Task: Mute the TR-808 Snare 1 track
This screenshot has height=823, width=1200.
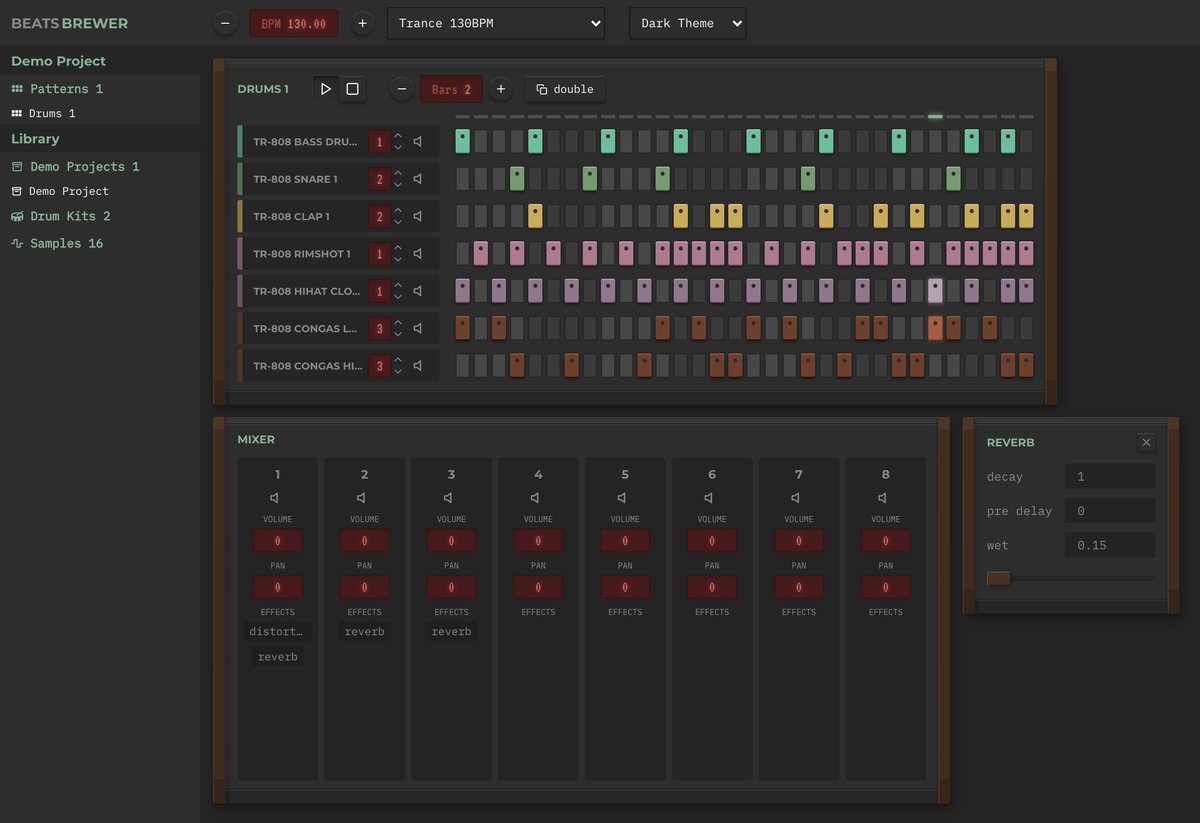Action: [418, 179]
